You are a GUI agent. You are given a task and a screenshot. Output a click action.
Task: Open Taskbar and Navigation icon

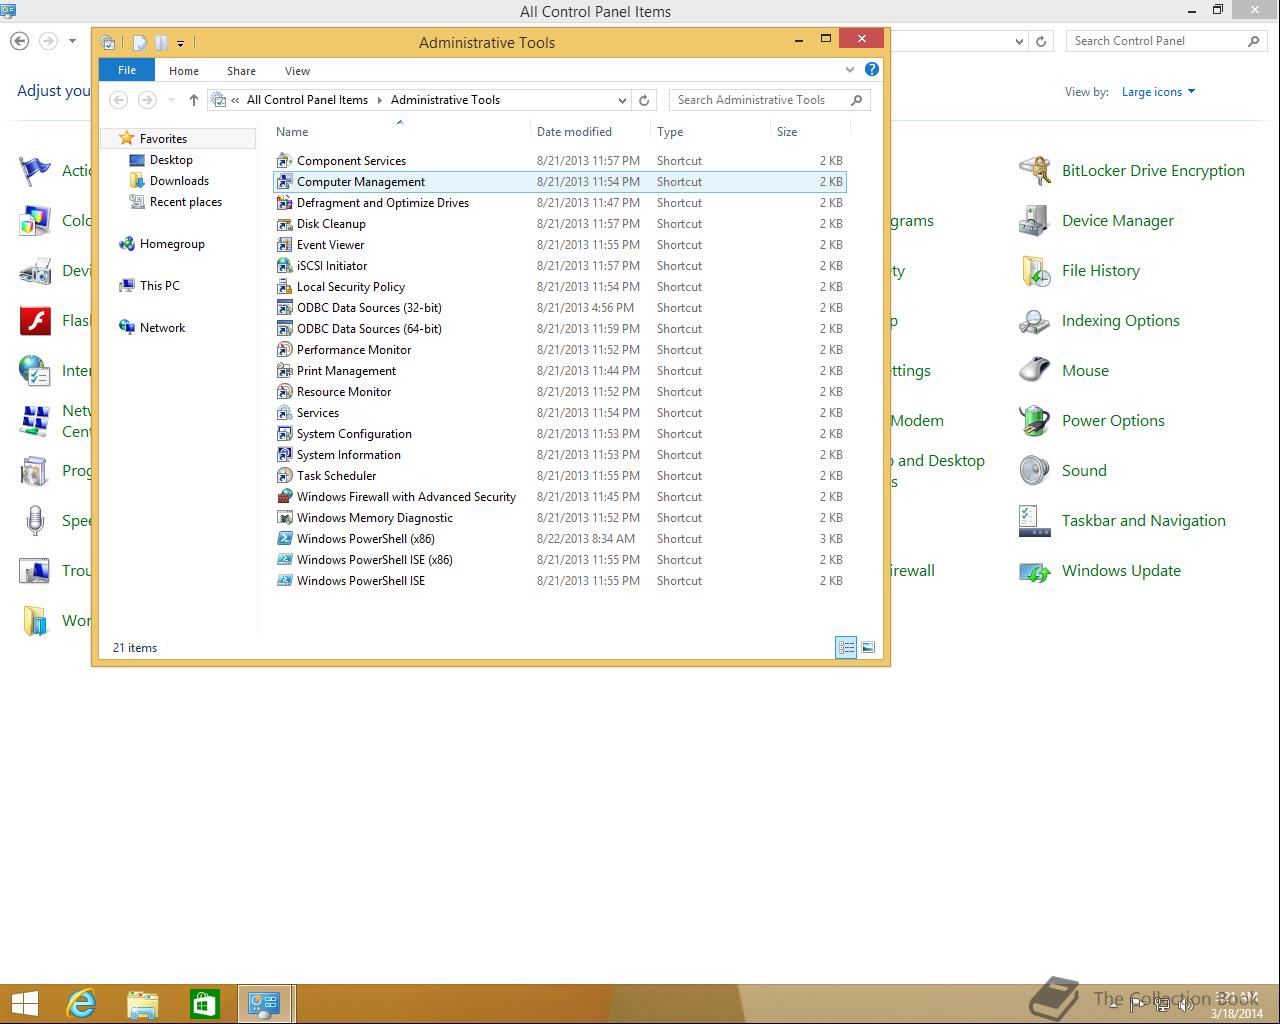[x=1035, y=521]
